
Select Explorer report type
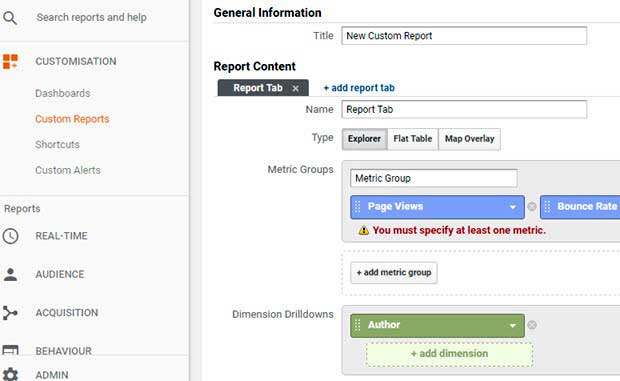[x=364, y=139]
